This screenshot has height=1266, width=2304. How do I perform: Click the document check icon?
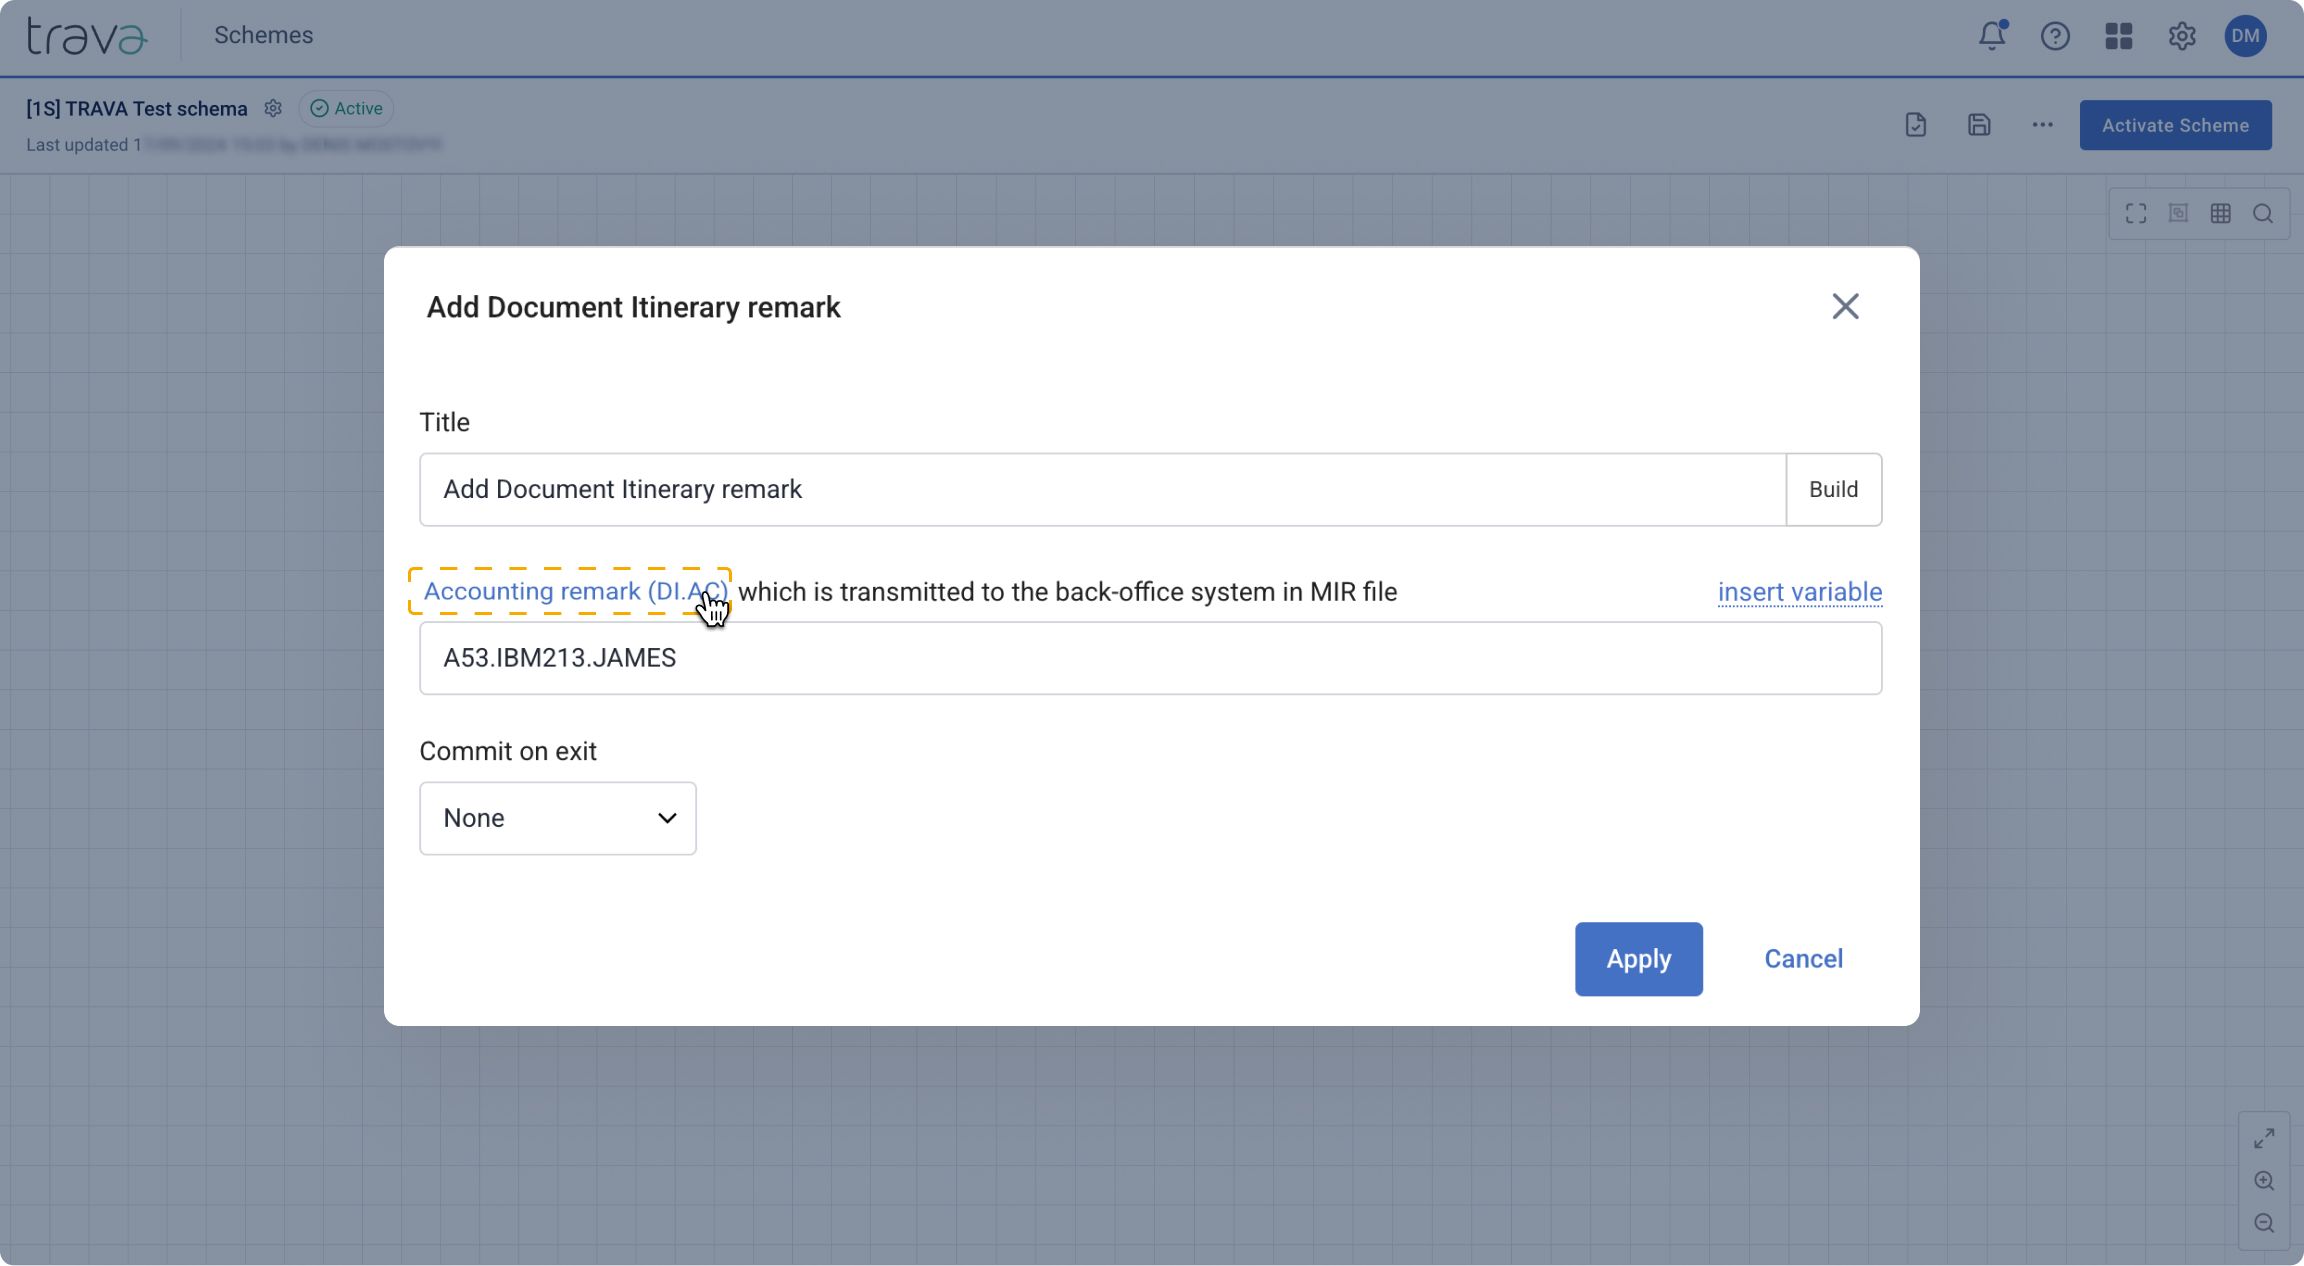(x=1915, y=125)
